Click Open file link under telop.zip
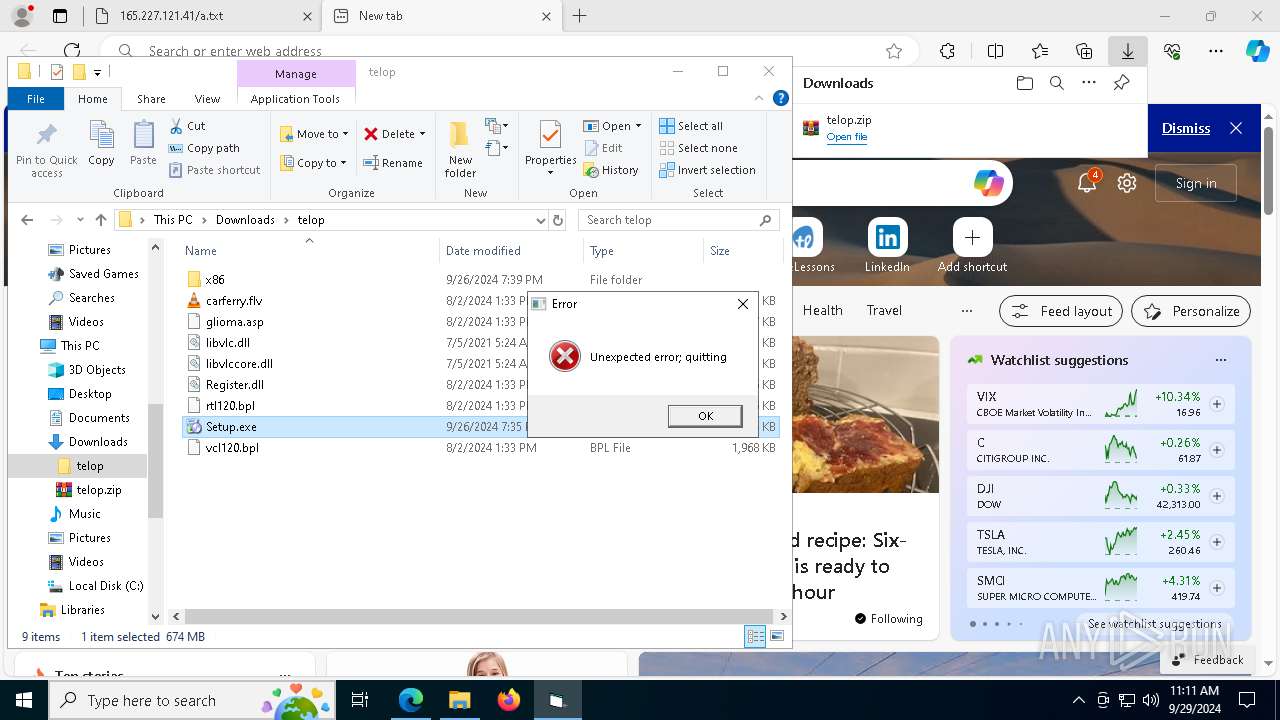Viewport: 1280px width, 720px height. tap(846, 137)
